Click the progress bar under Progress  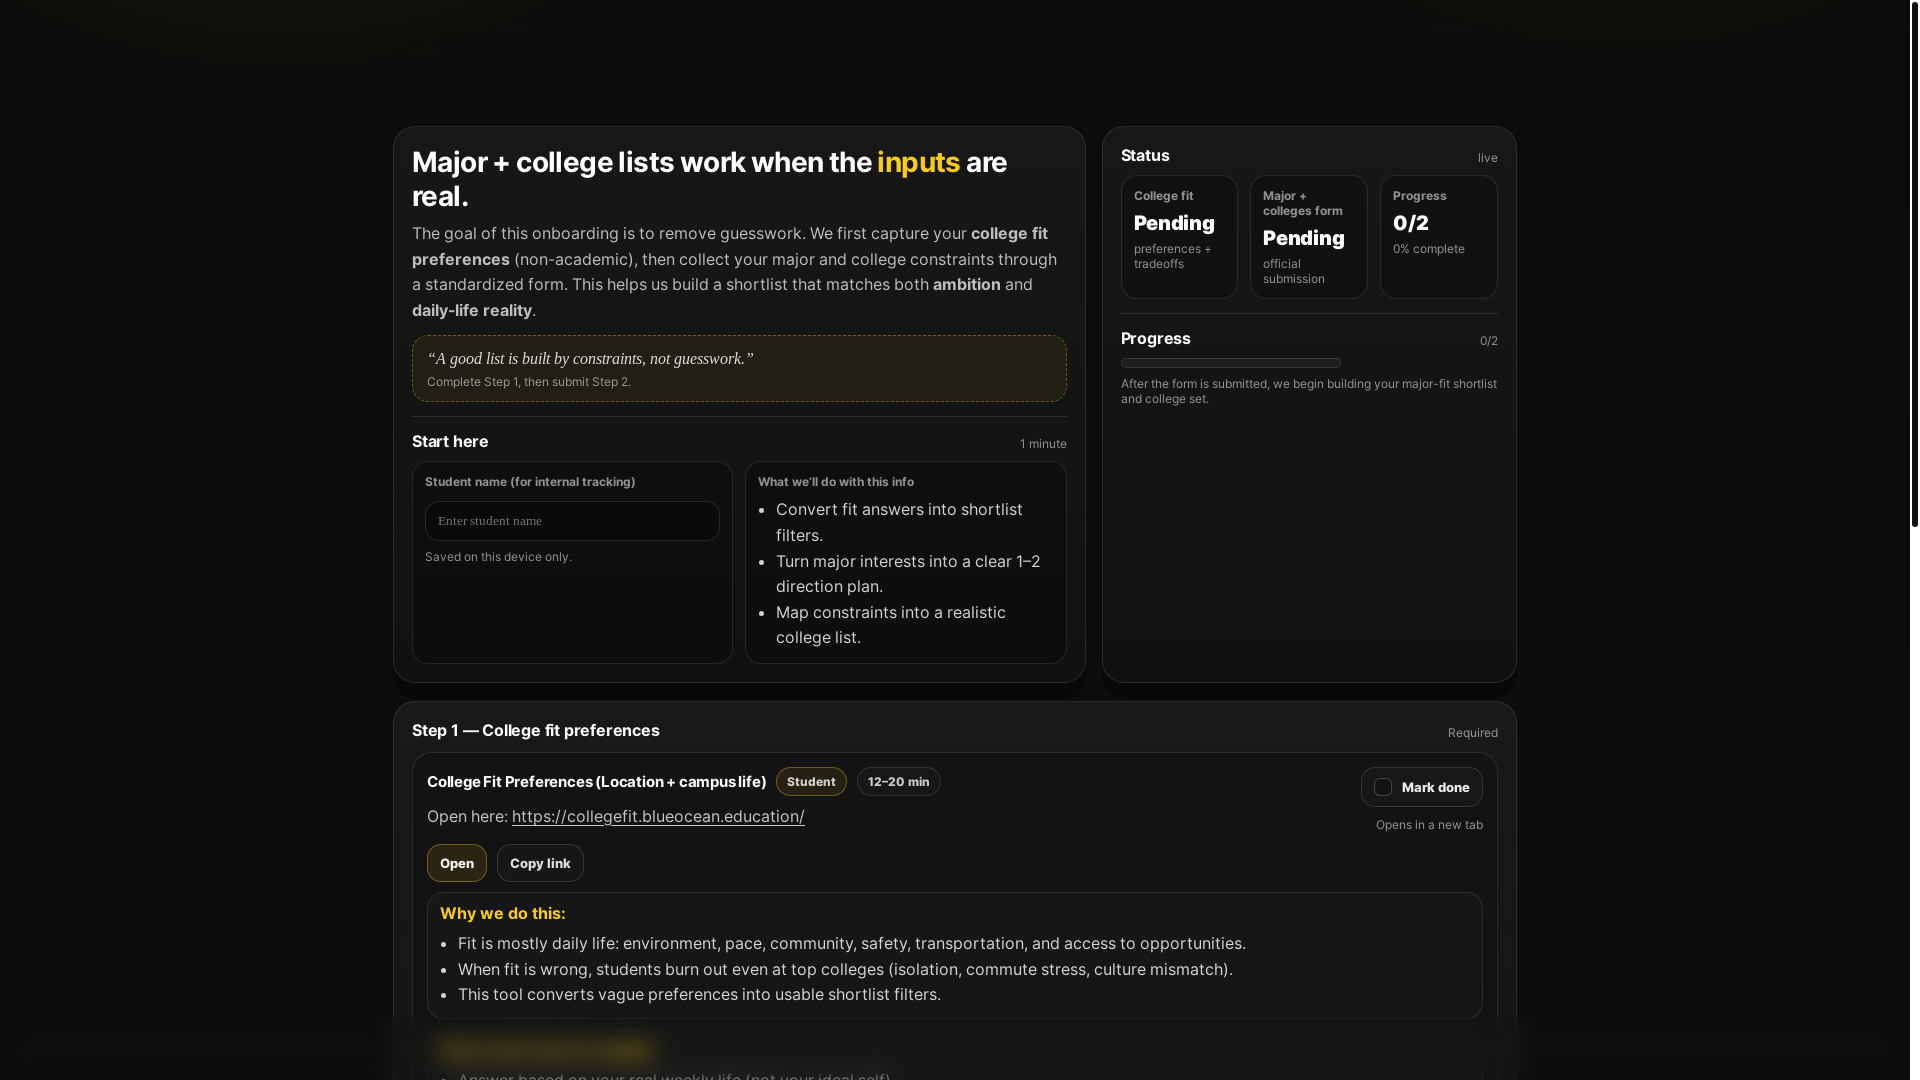point(1231,363)
